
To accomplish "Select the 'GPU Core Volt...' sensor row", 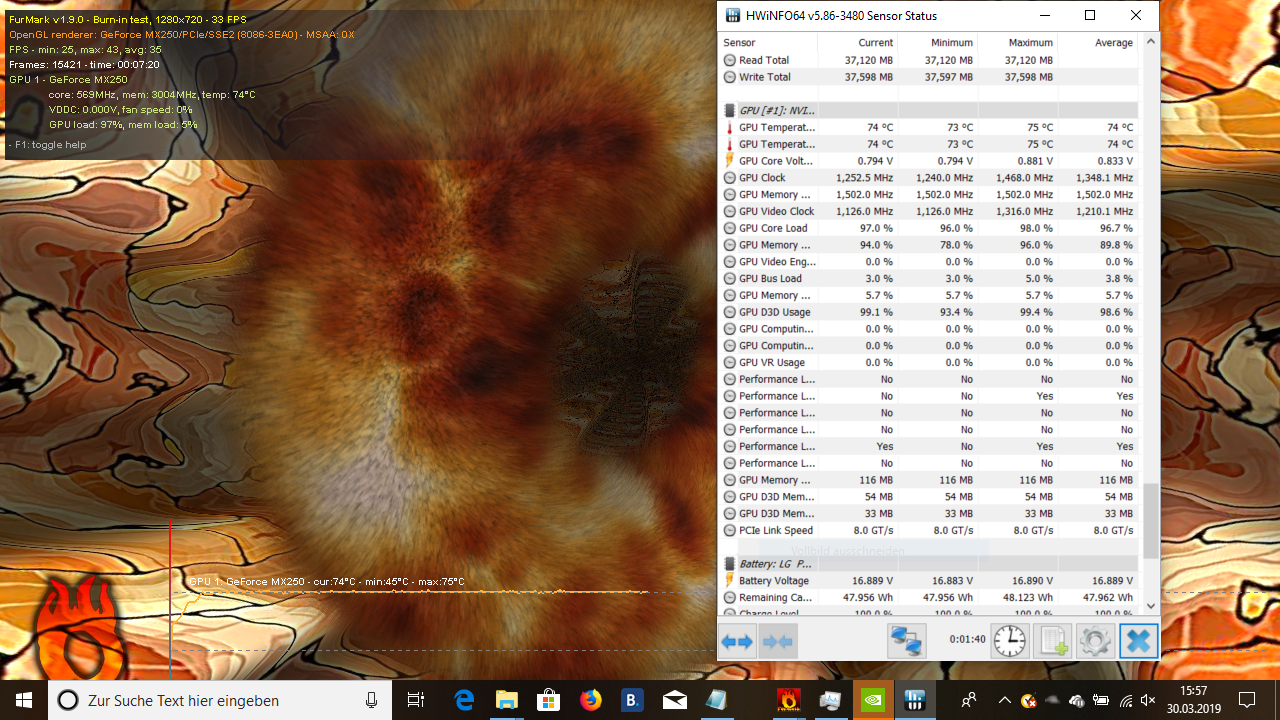I will tap(929, 161).
